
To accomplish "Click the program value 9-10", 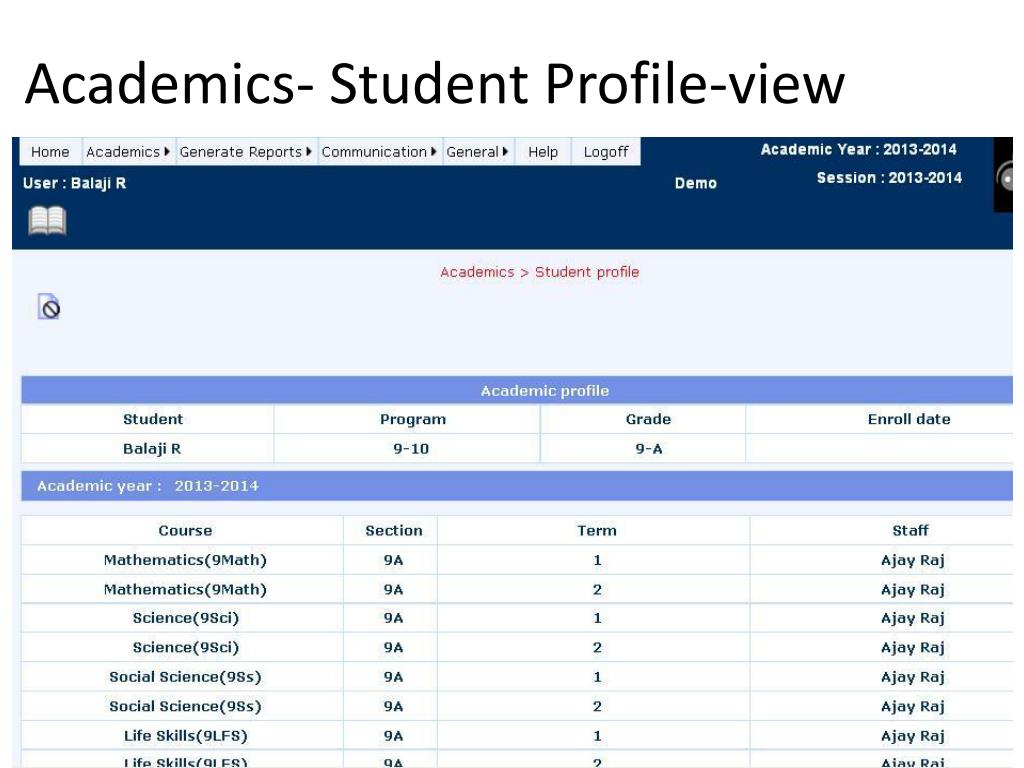I will (x=411, y=449).
